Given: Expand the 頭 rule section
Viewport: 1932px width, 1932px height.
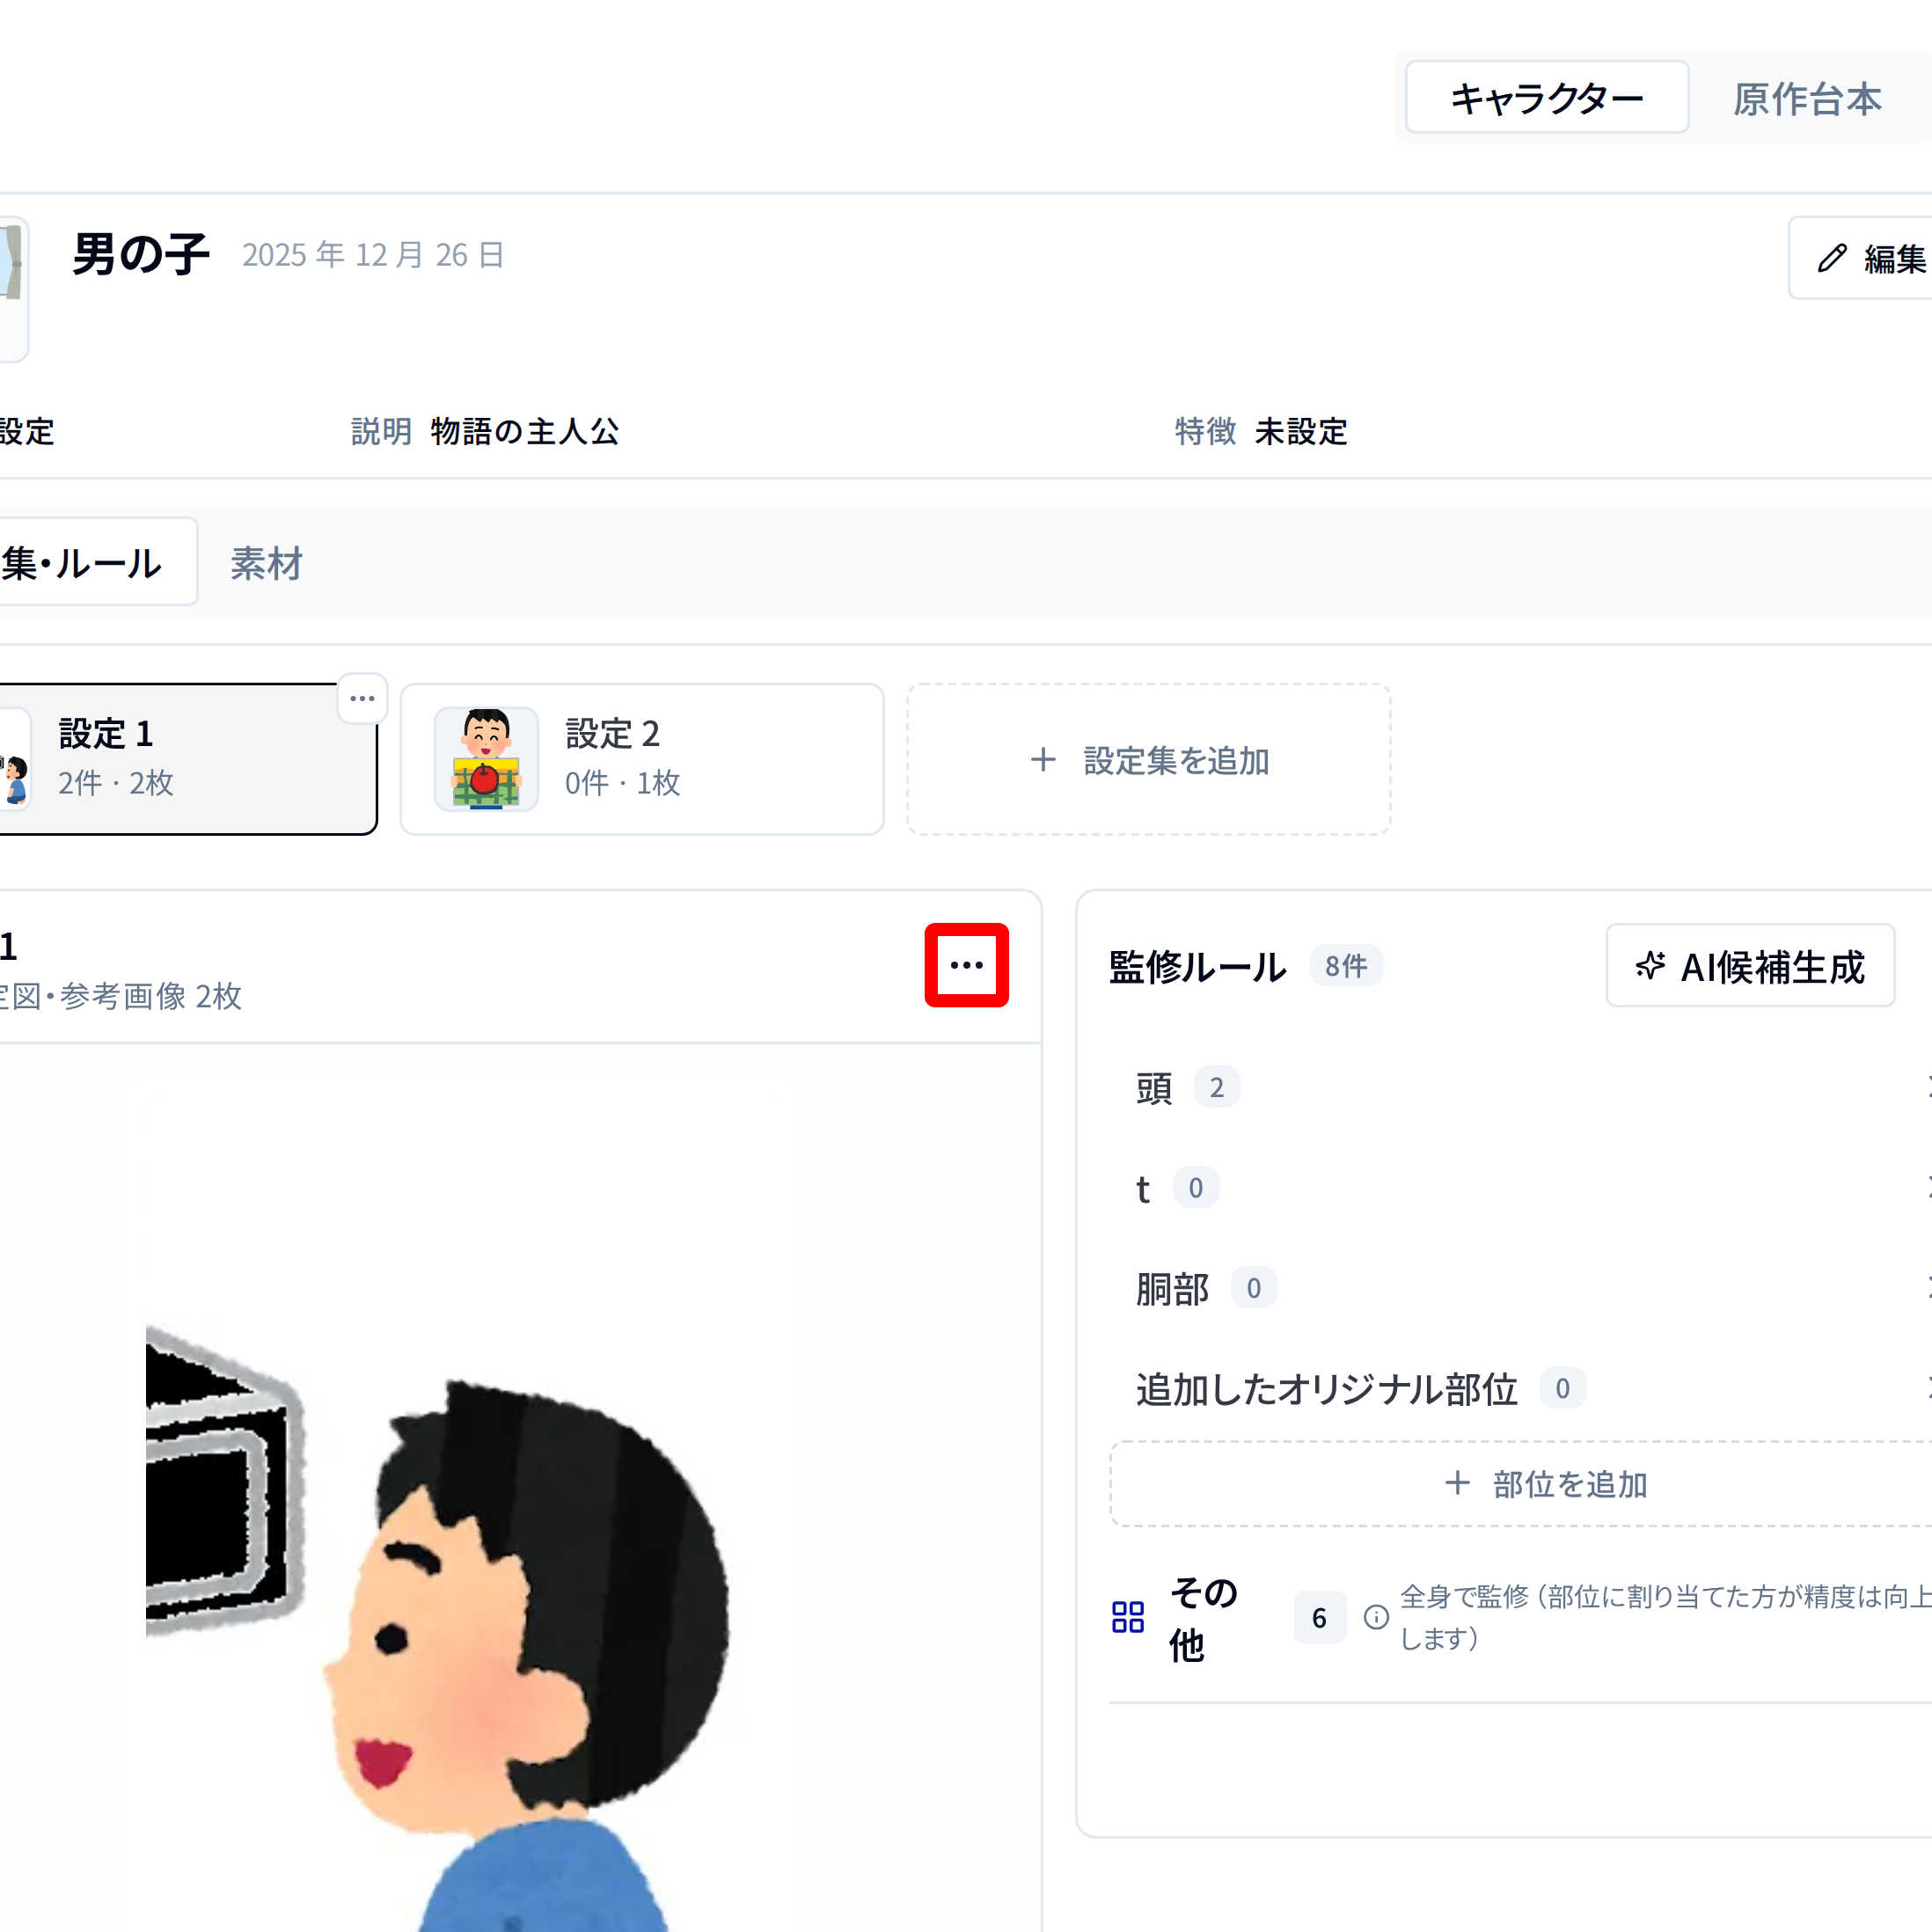Looking at the screenshot, I should click(1520, 1087).
